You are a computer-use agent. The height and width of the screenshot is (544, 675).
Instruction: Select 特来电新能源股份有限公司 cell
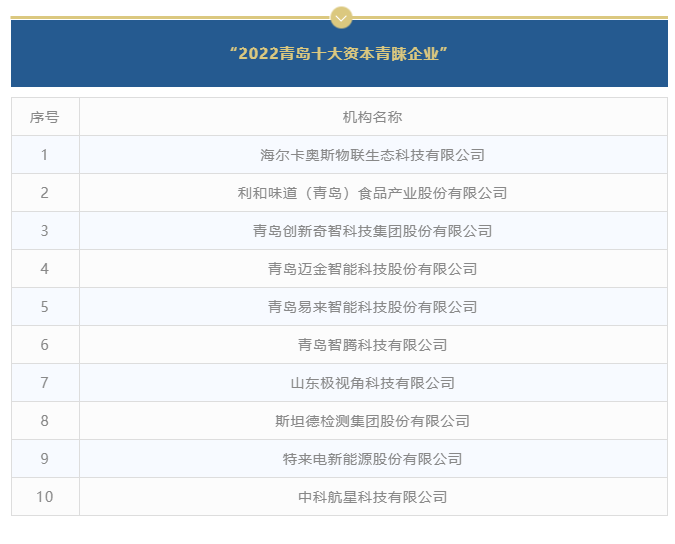pyautogui.click(x=373, y=459)
